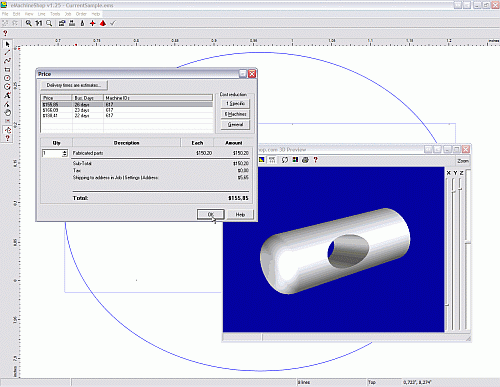This screenshot has width=500, height=387.
Task: Click the quantity stepper arrows in Price dialog
Action: click(65, 153)
